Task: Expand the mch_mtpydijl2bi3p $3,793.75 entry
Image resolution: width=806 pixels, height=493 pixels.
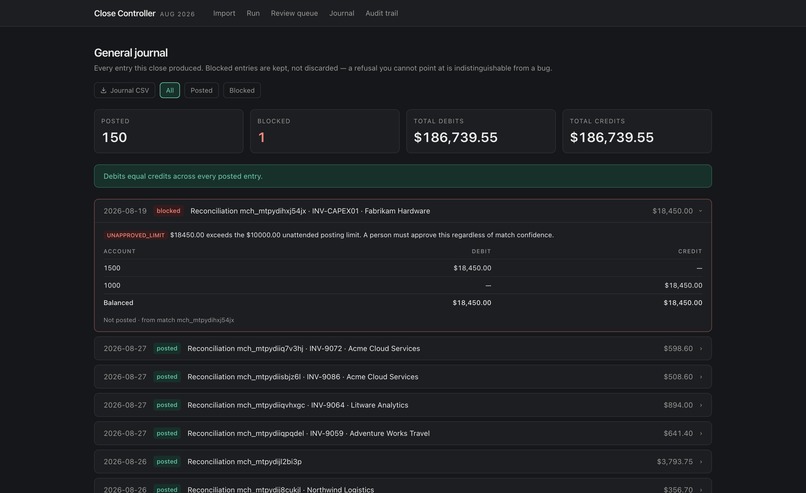Action: (x=402, y=462)
